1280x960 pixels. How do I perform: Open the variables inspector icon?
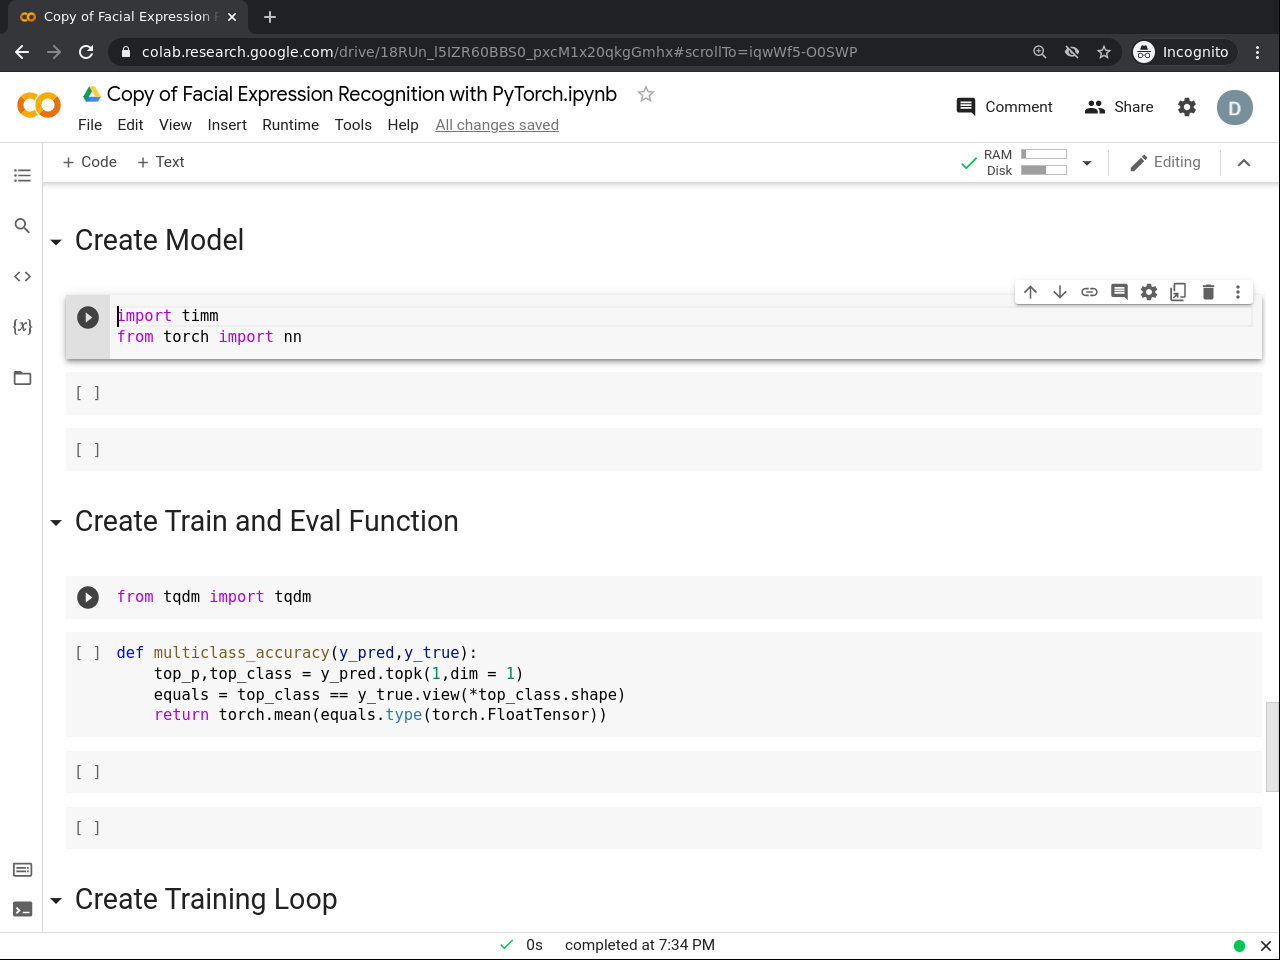(22, 326)
